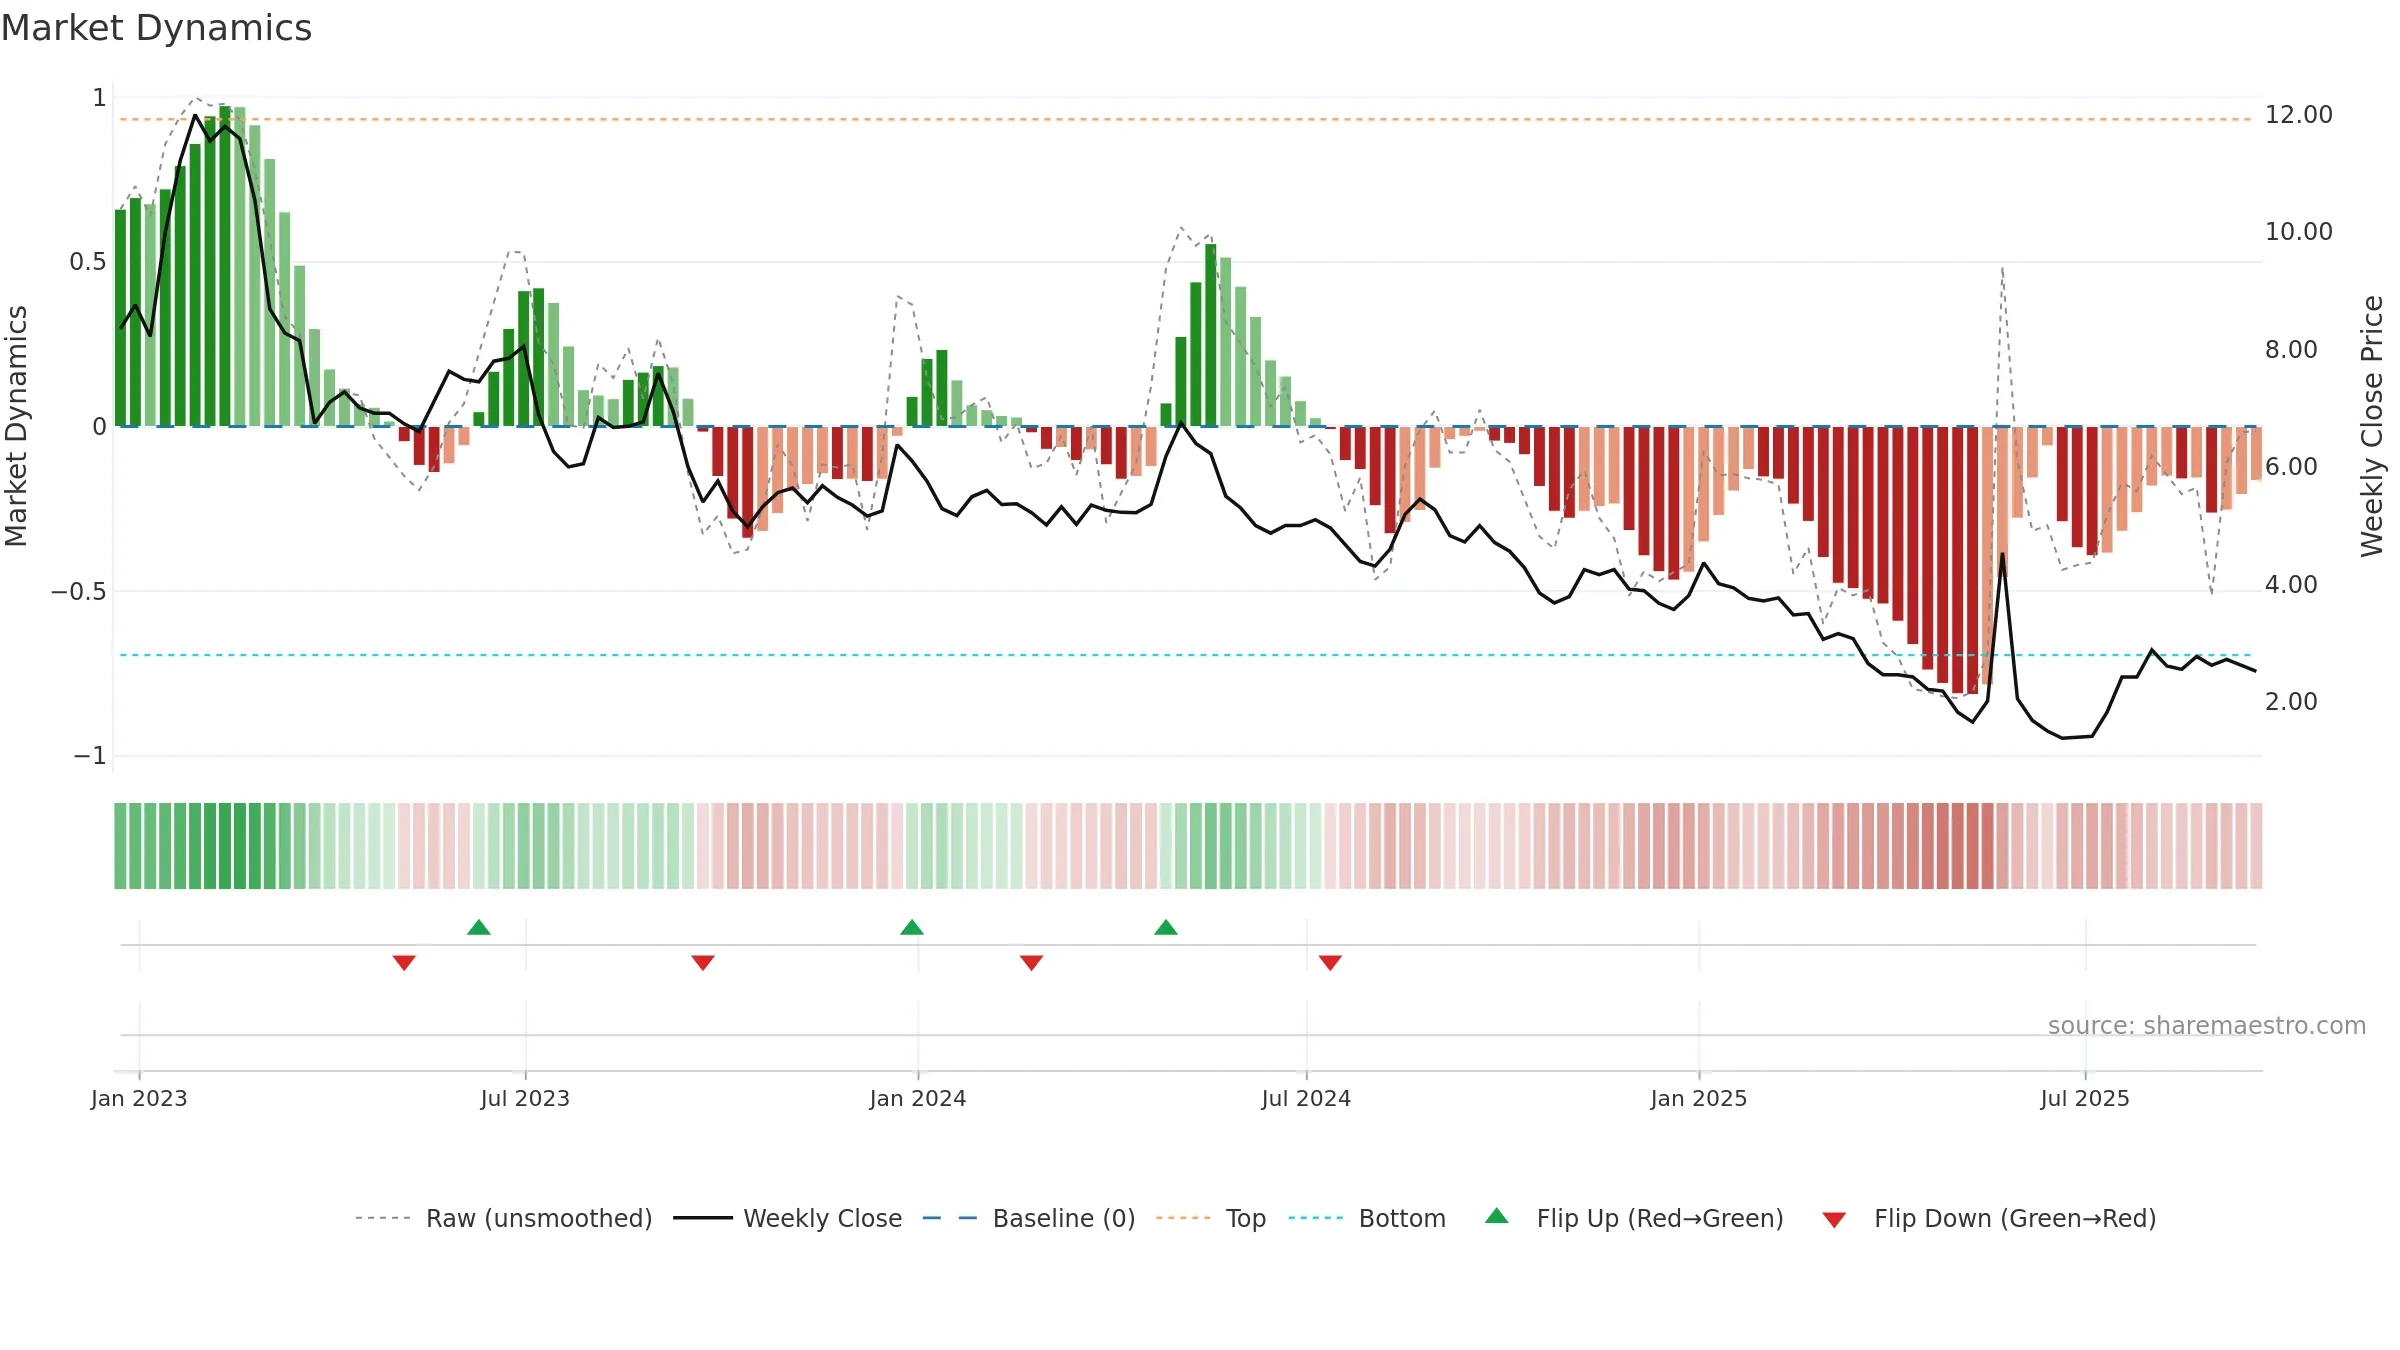
Task: Click the 4.00 price axis label
Action: pos(2291,585)
